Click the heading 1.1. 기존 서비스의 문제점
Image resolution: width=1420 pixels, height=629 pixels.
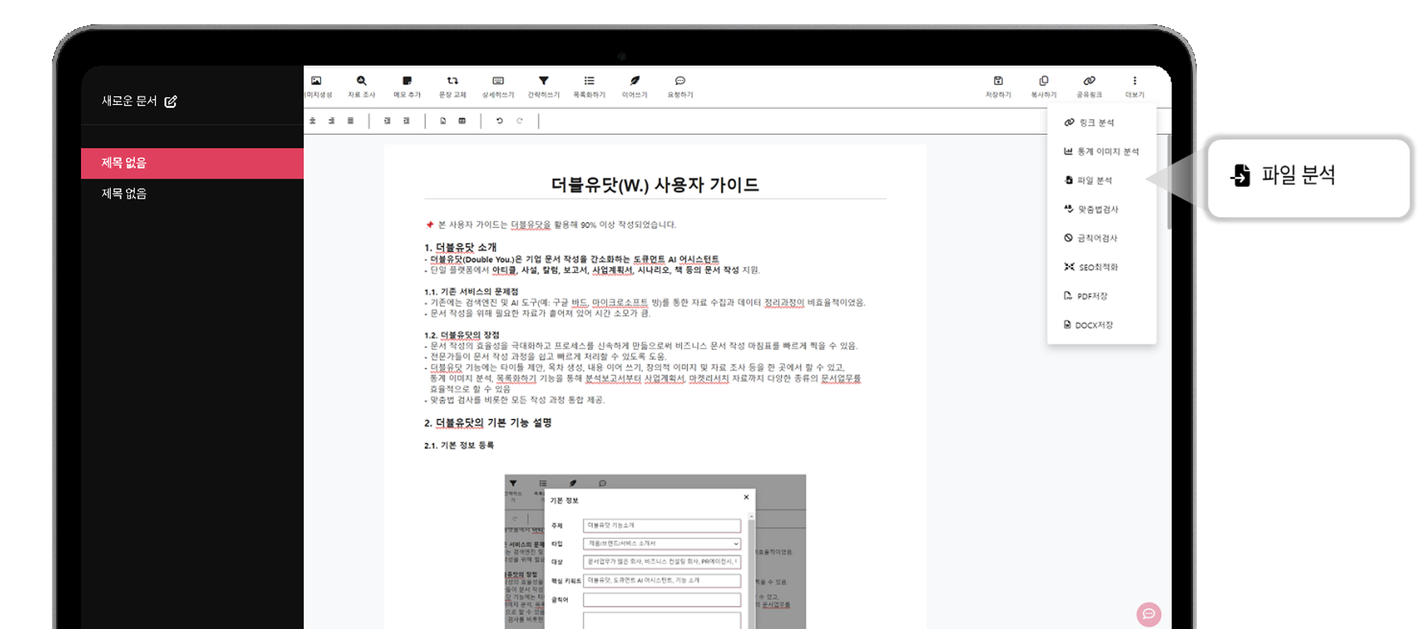471,291
